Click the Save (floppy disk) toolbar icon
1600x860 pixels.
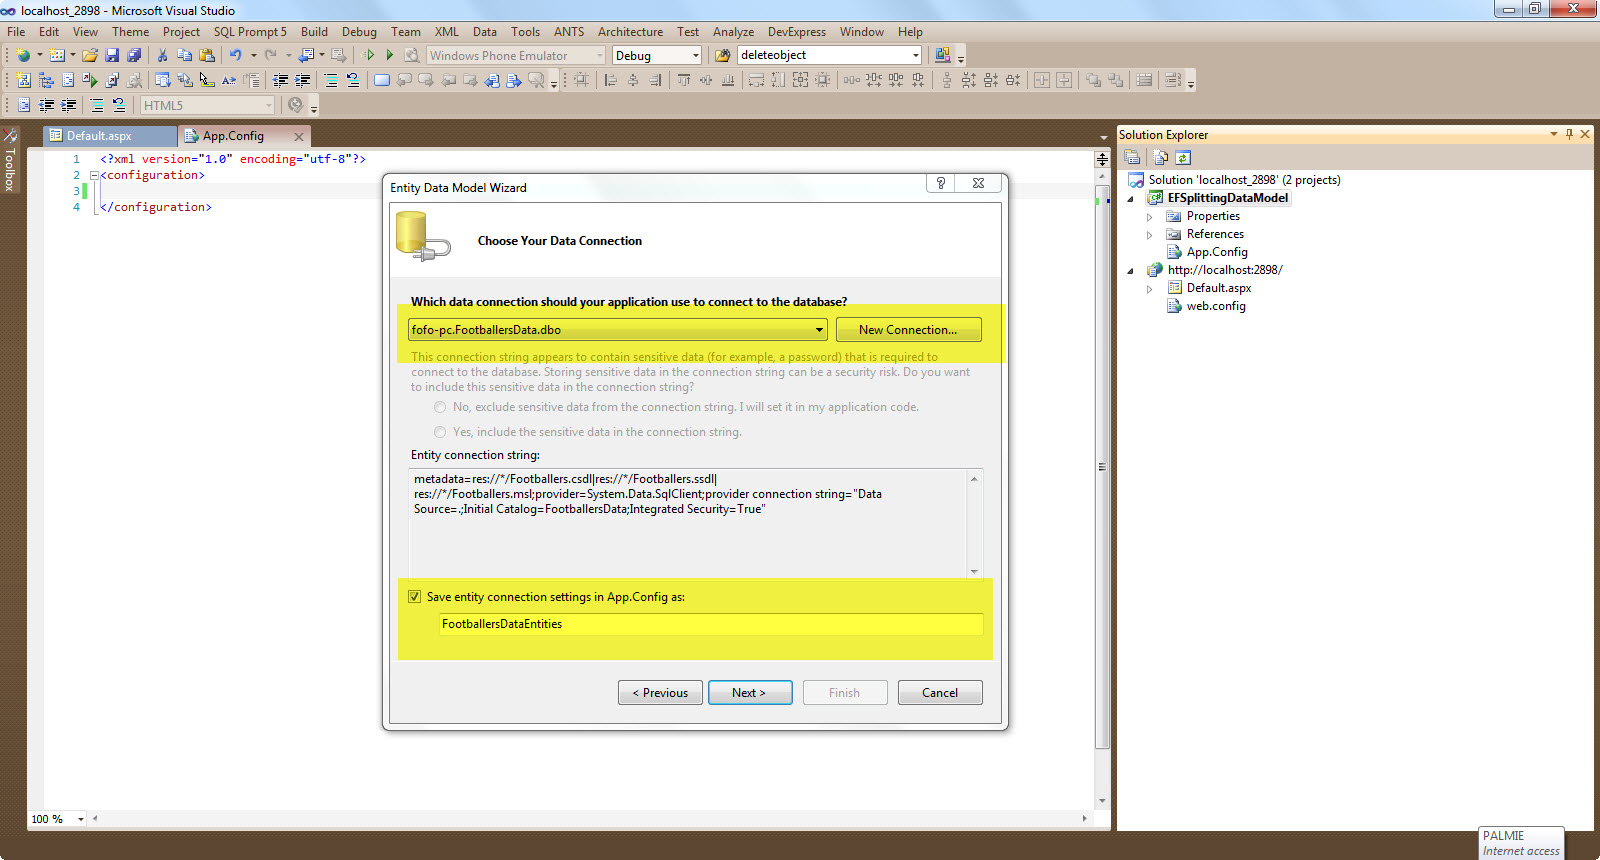pos(112,55)
